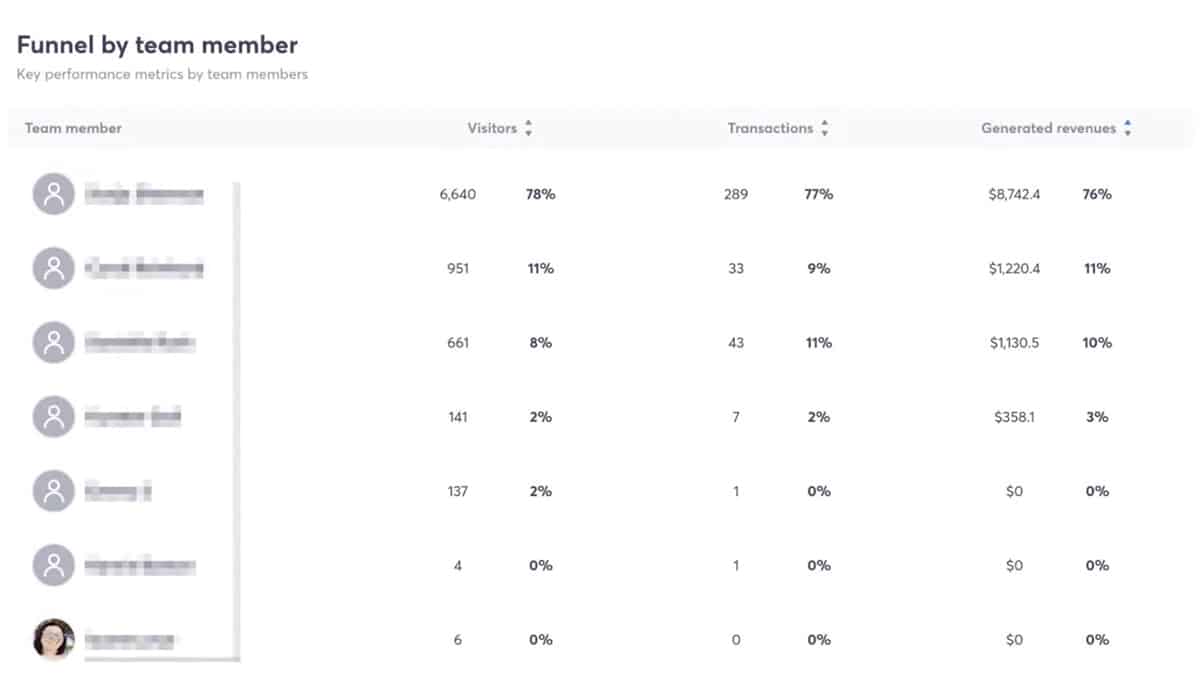
Task: Click the $1,220.4 revenue cell
Action: coord(1014,268)
